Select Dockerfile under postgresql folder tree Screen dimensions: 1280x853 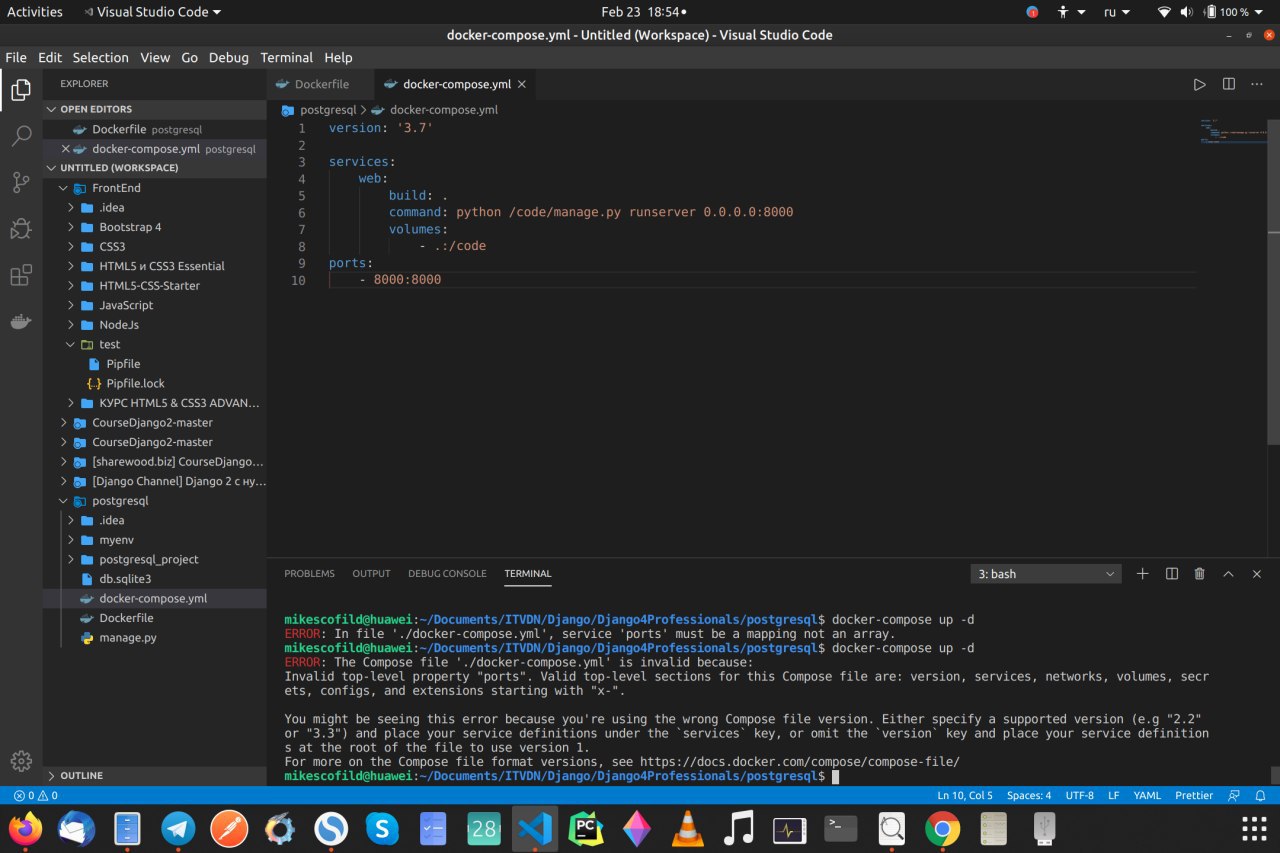[x=155, y=618]
